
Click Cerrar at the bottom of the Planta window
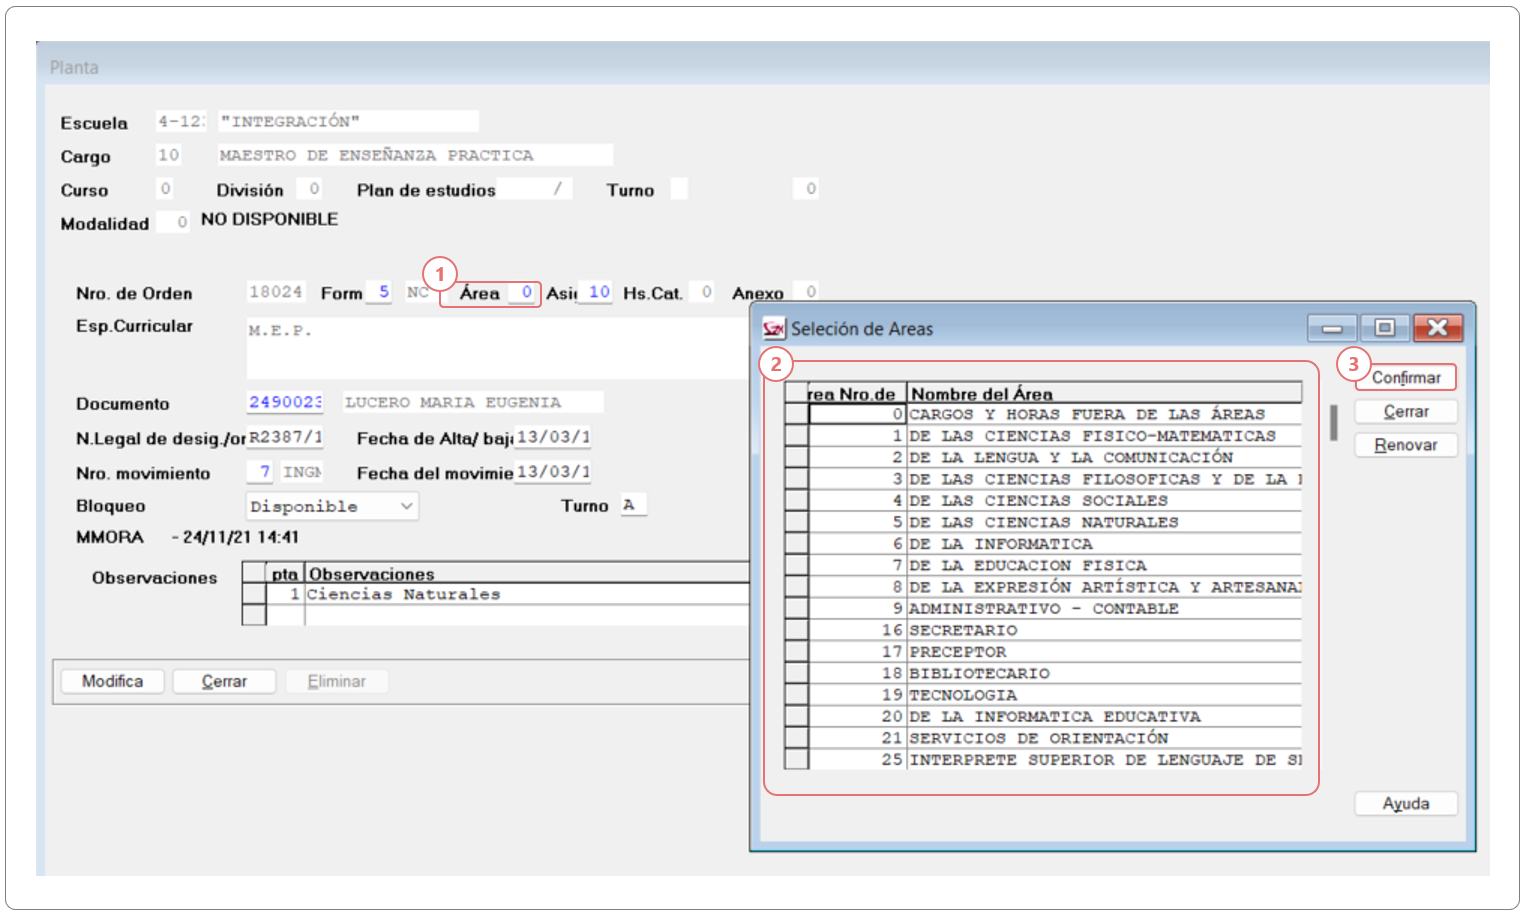(224, 681)
